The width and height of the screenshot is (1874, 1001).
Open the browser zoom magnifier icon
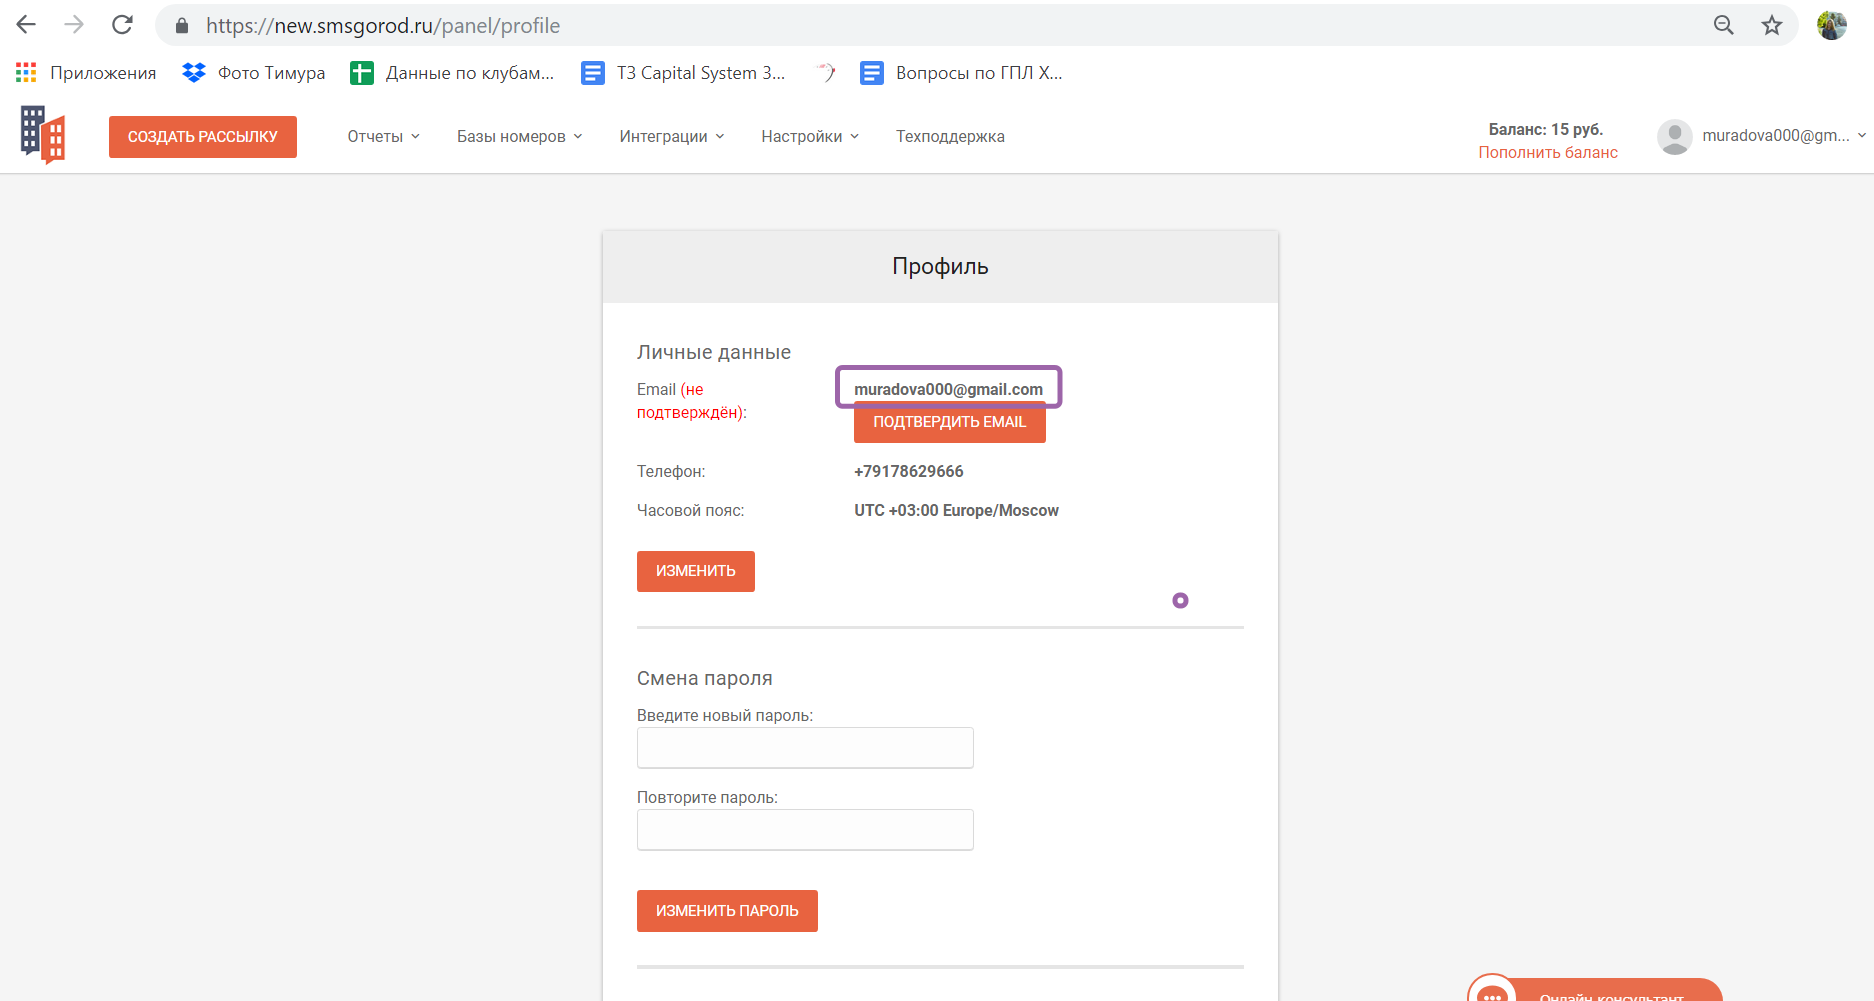click(x=1724, y=25)
